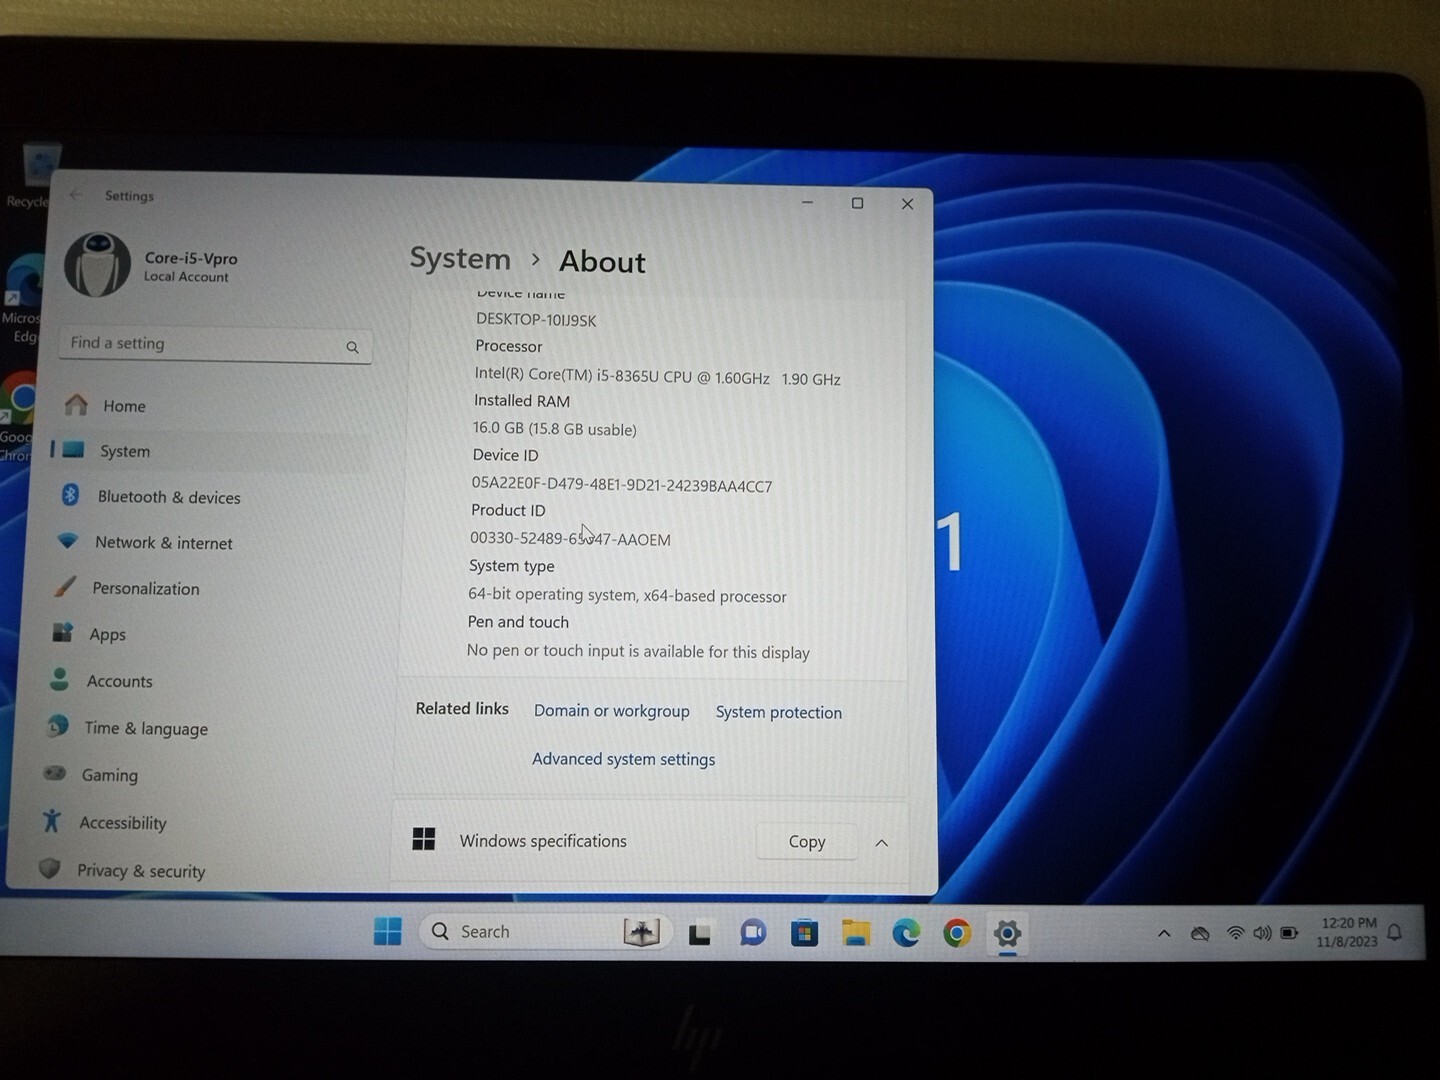Open the clock showing 12:20 PM
Viewport: 1440px width, 1080px height.
1347,932
